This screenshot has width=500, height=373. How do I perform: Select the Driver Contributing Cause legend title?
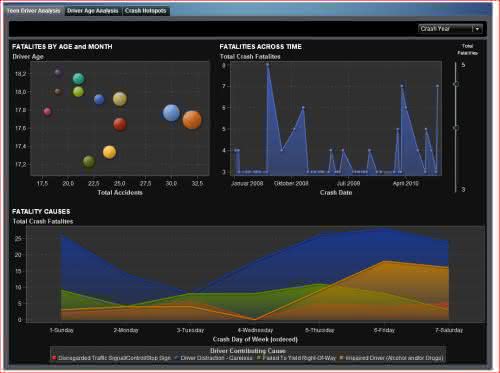pyautogui.click(x=248, y=351)
